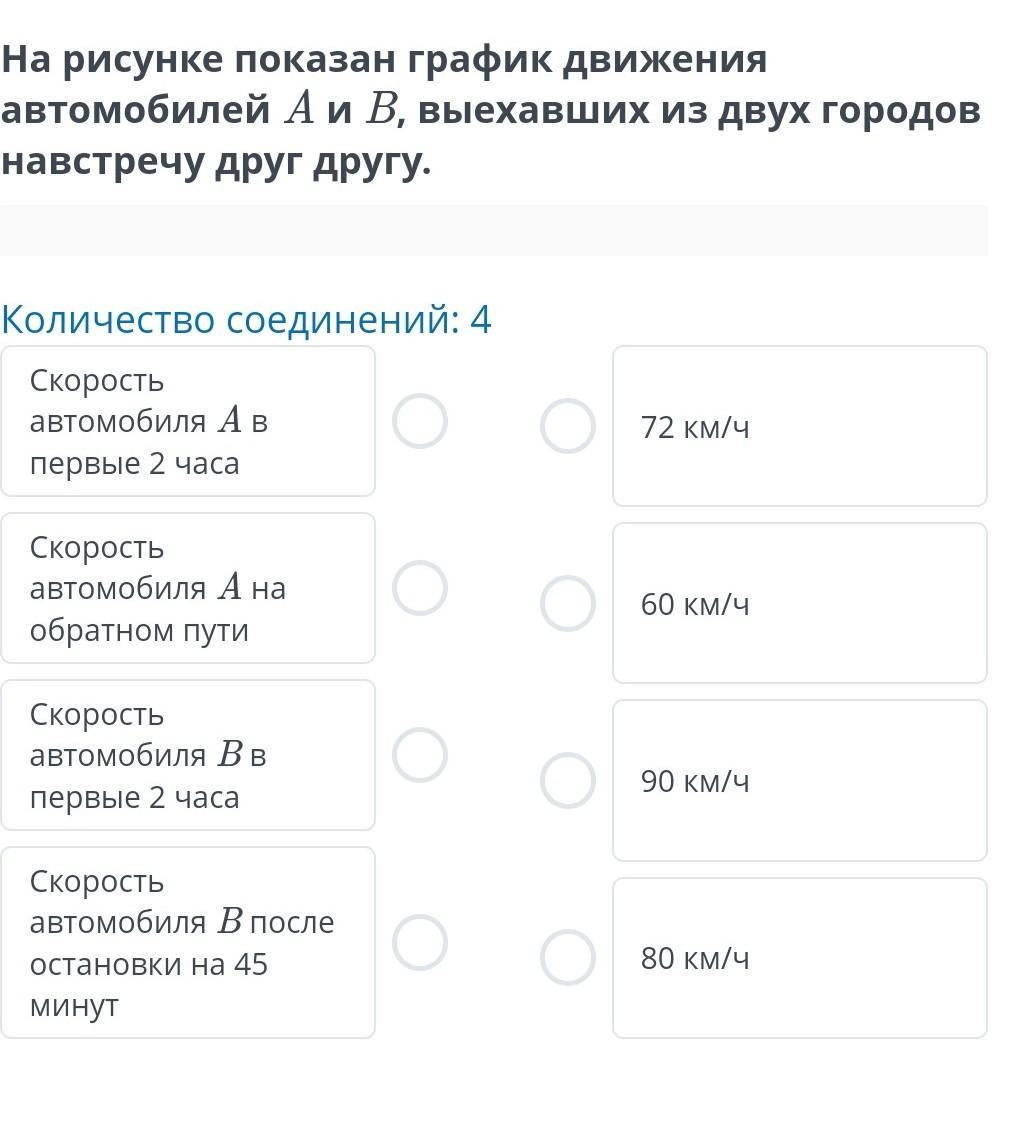Click the card about B после остановки на 45 минут
The image size is (1033, 1128).
[x=188, y=942]
